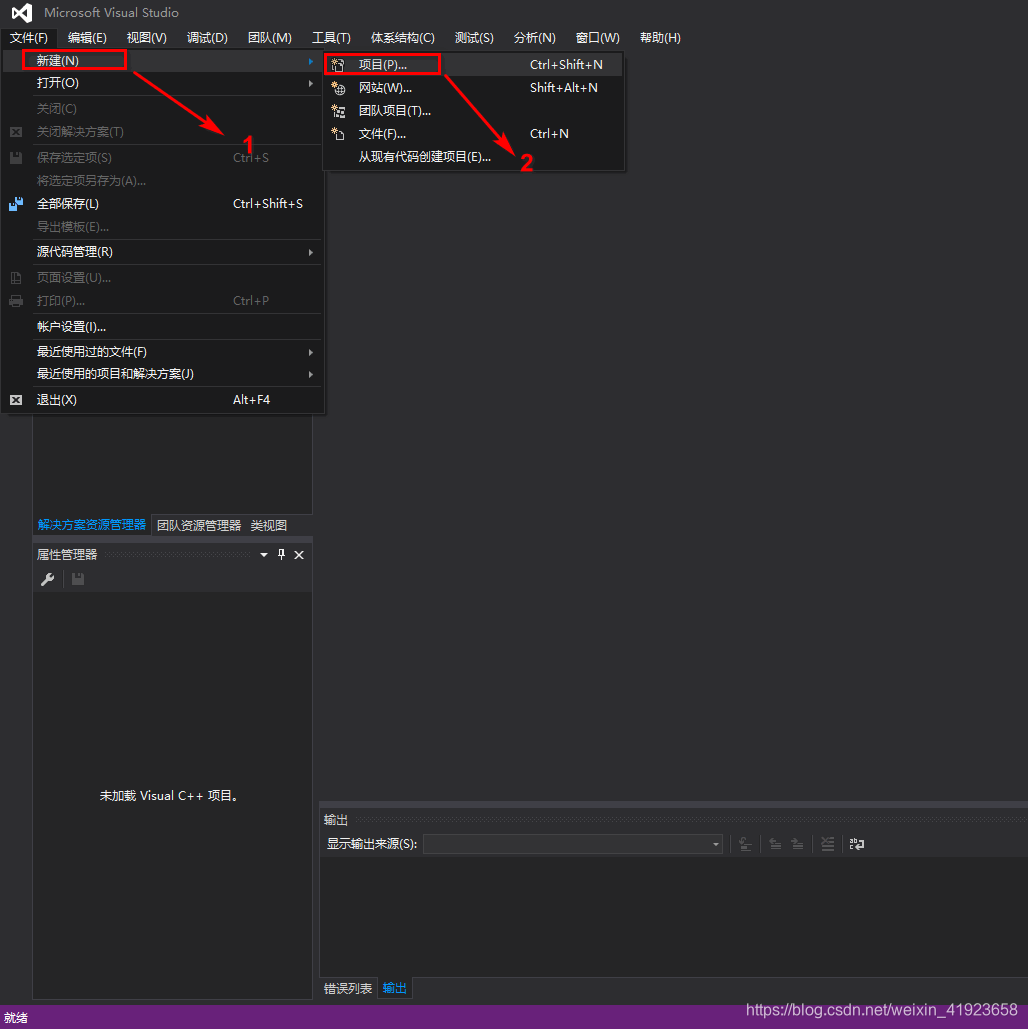Click the Team Project icon in submenu
The image size is (1028, 1029).
(x=338, y=110)
